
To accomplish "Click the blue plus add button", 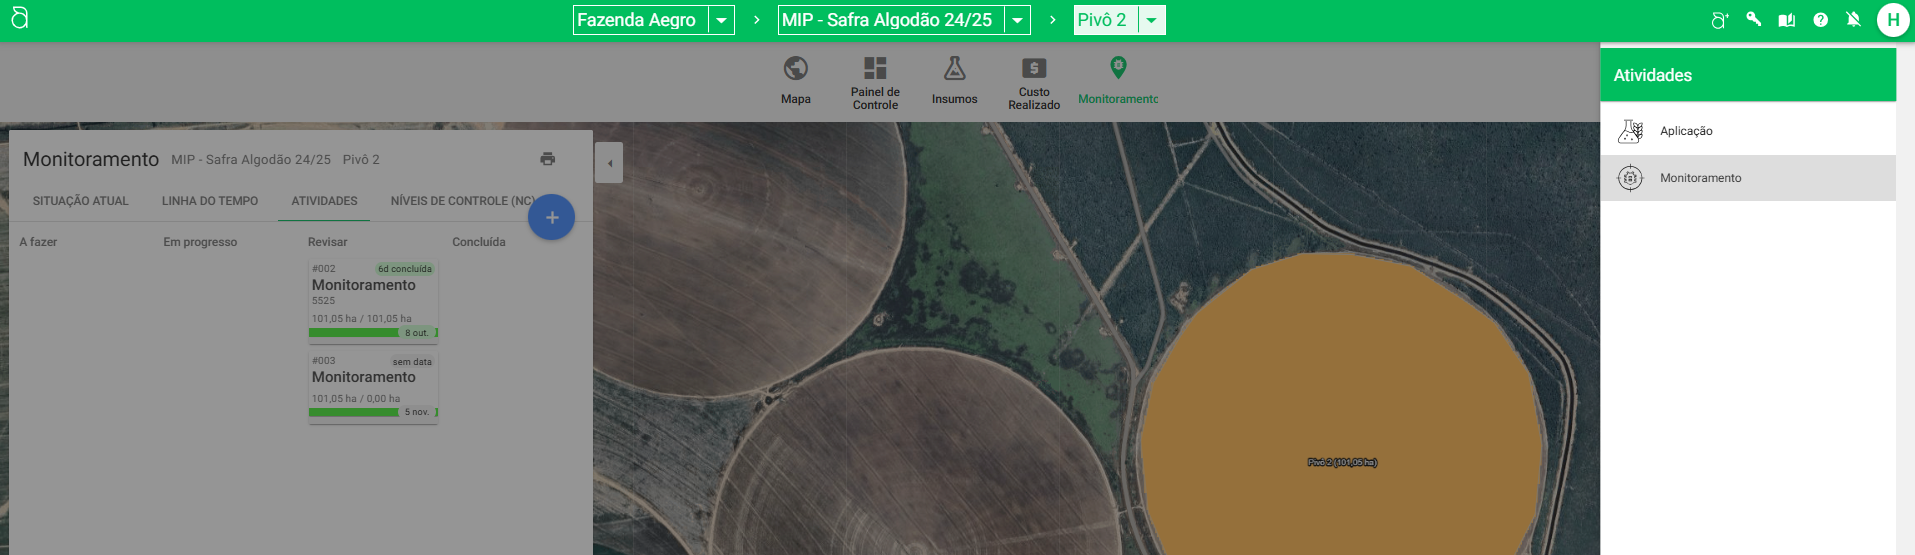I will [551, 217].
